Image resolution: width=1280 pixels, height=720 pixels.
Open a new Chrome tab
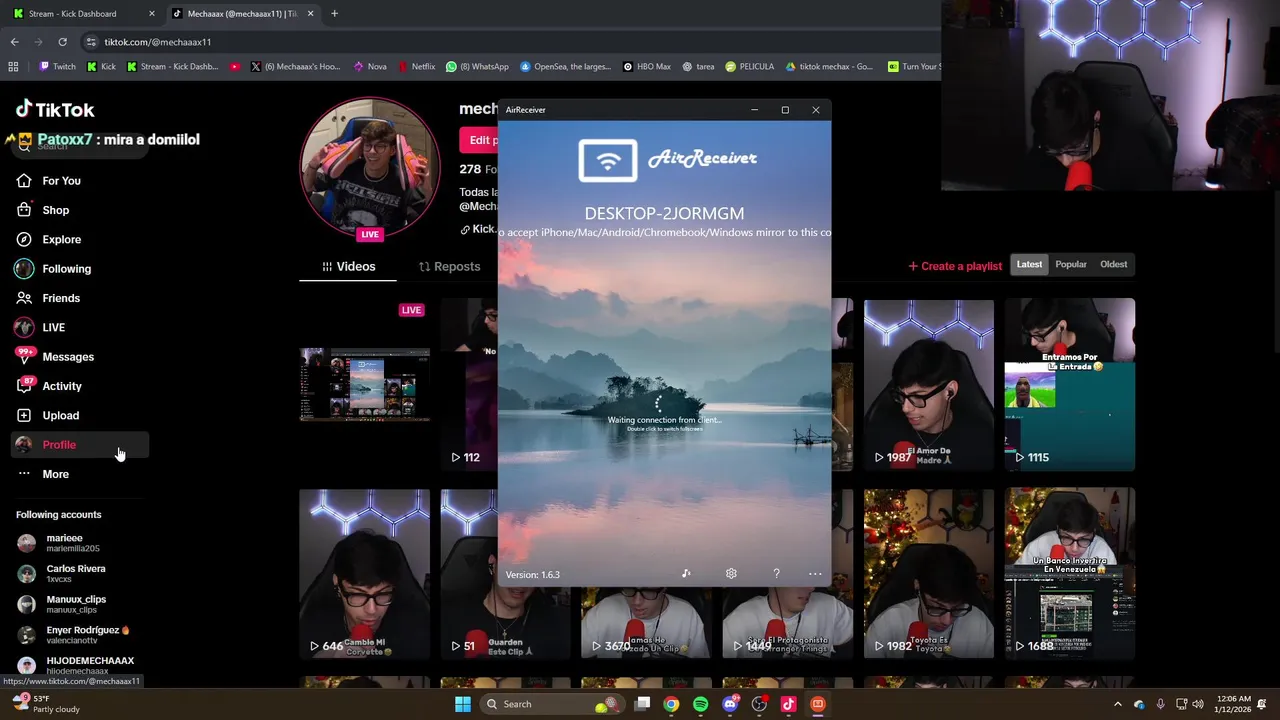[334, 14]
